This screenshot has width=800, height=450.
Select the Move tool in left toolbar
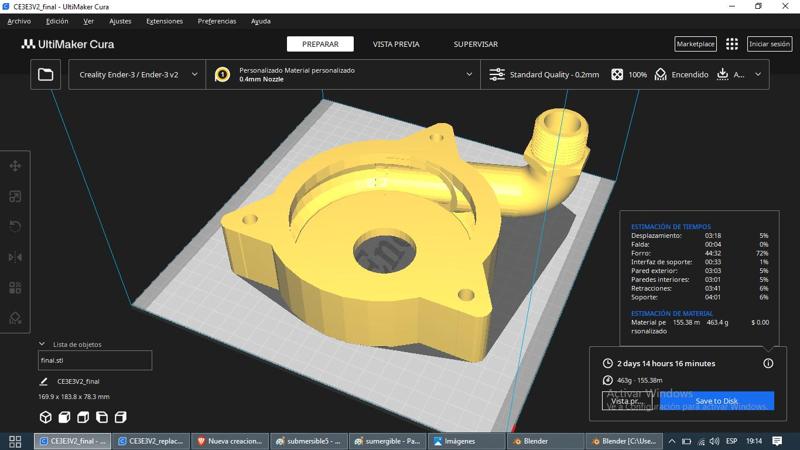(15, 166)
